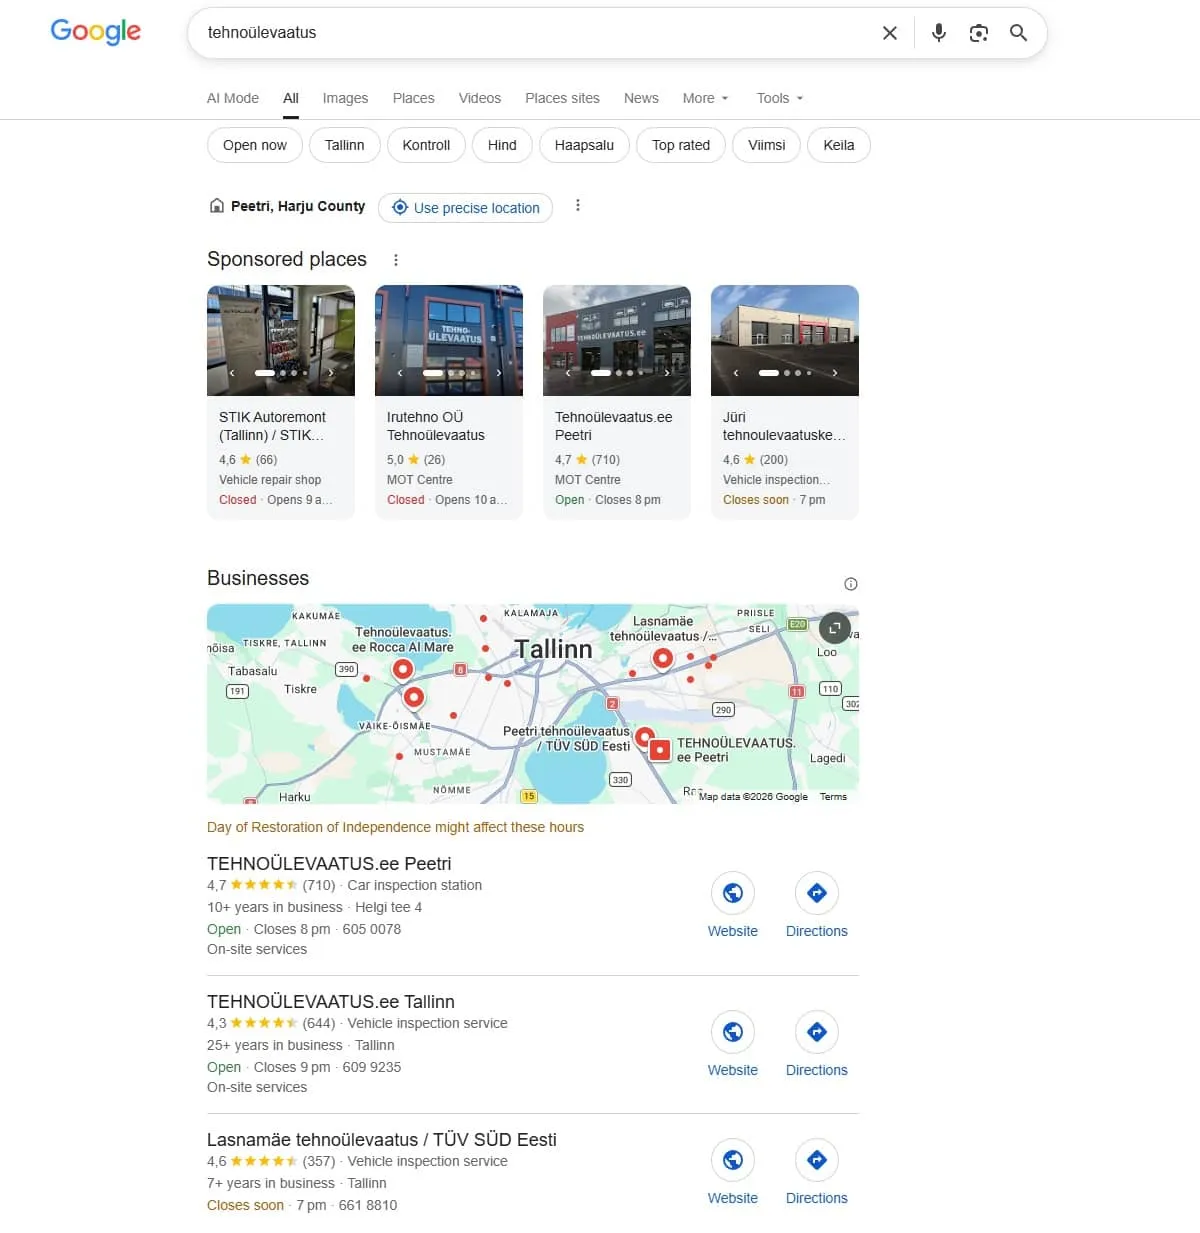
Task: Click Peetri, Harju County location text
Action: pos(298,206)
